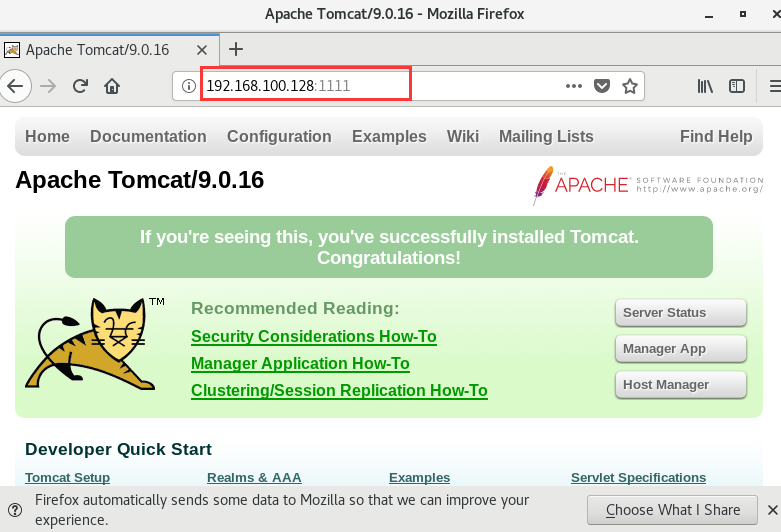Image resolution: width=781 pixels, height=532 pixels.
Task: Click the Host Manager button
Action: click(680, 385)
